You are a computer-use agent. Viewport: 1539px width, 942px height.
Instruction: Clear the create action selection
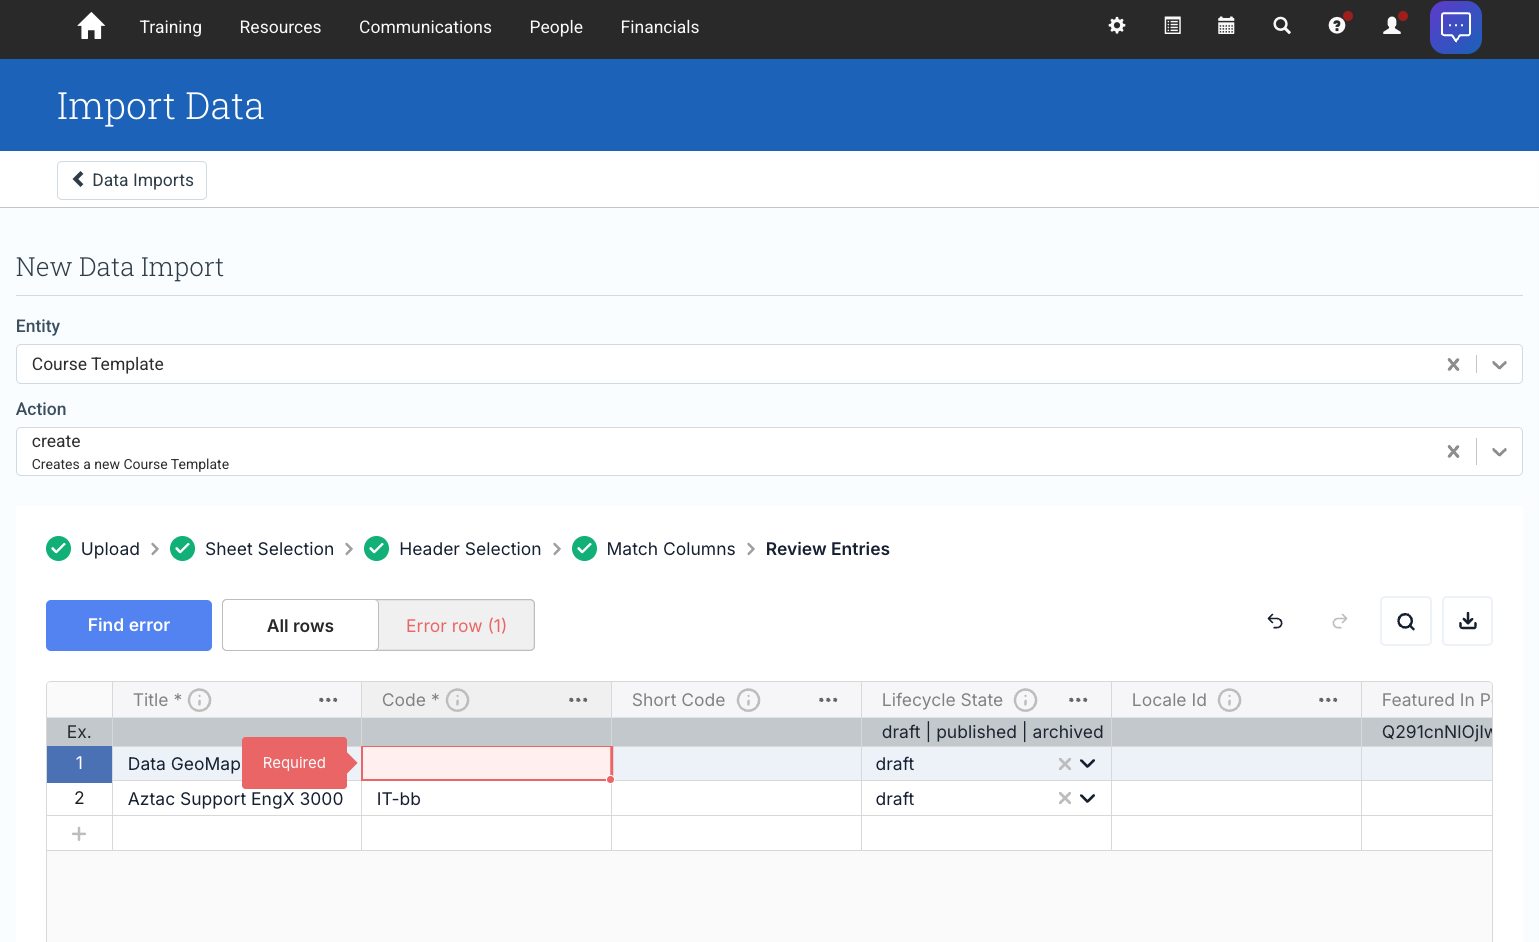[x=1453, y=452]
